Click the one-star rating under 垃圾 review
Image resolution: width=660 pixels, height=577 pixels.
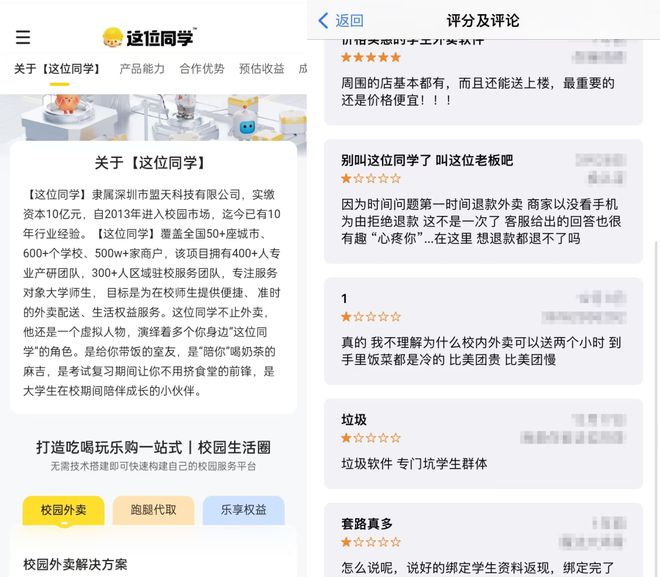click(371, 438)
